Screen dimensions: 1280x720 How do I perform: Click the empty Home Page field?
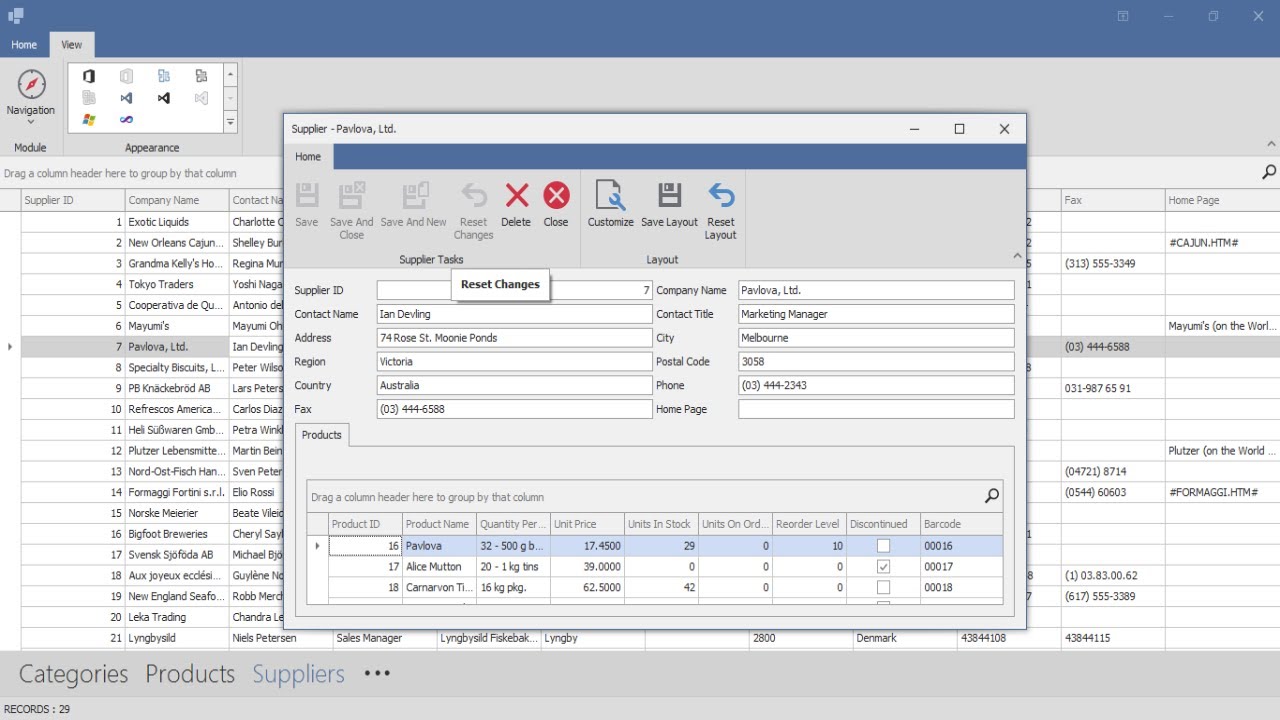[876, 409]
